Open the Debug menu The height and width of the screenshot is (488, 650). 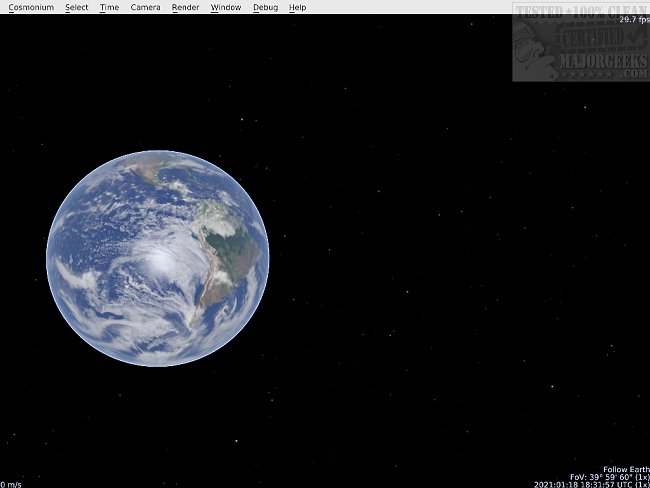(265, 7)
